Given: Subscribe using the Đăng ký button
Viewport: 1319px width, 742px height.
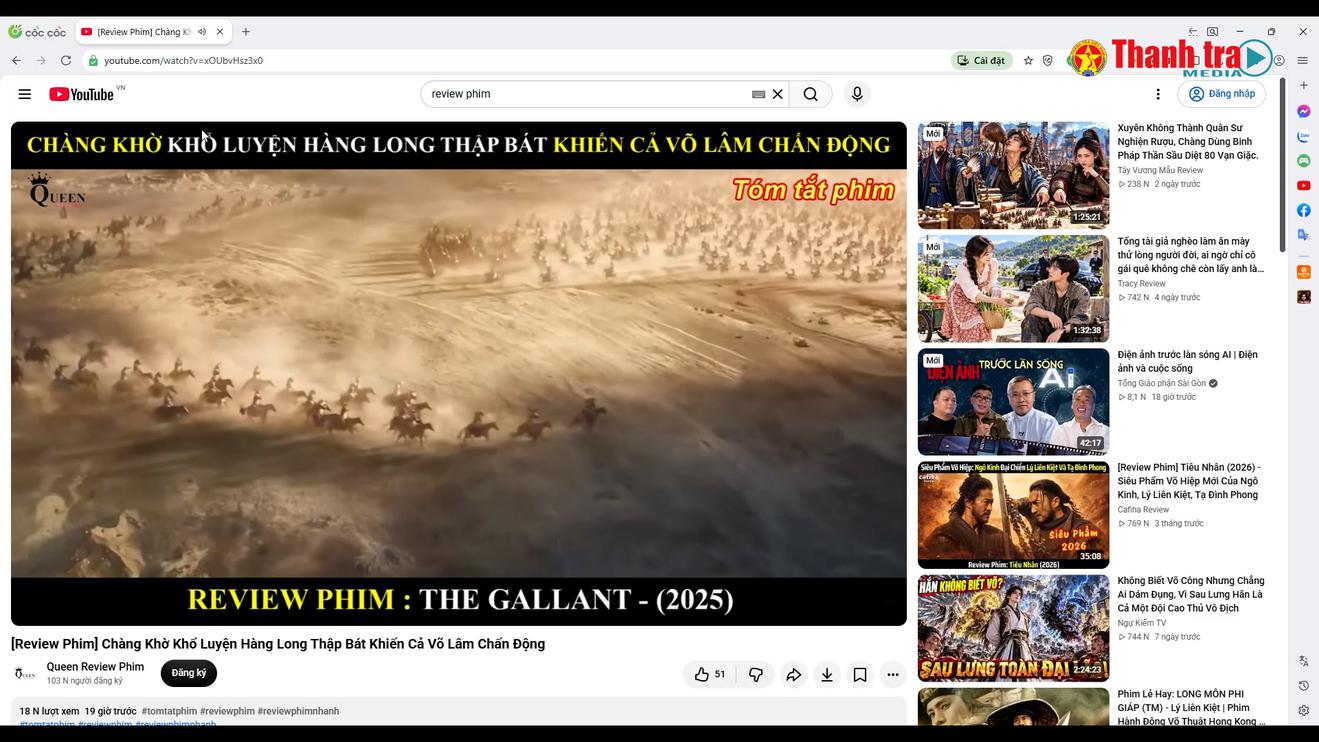Looking at the screenshot, I should (188, 673).
